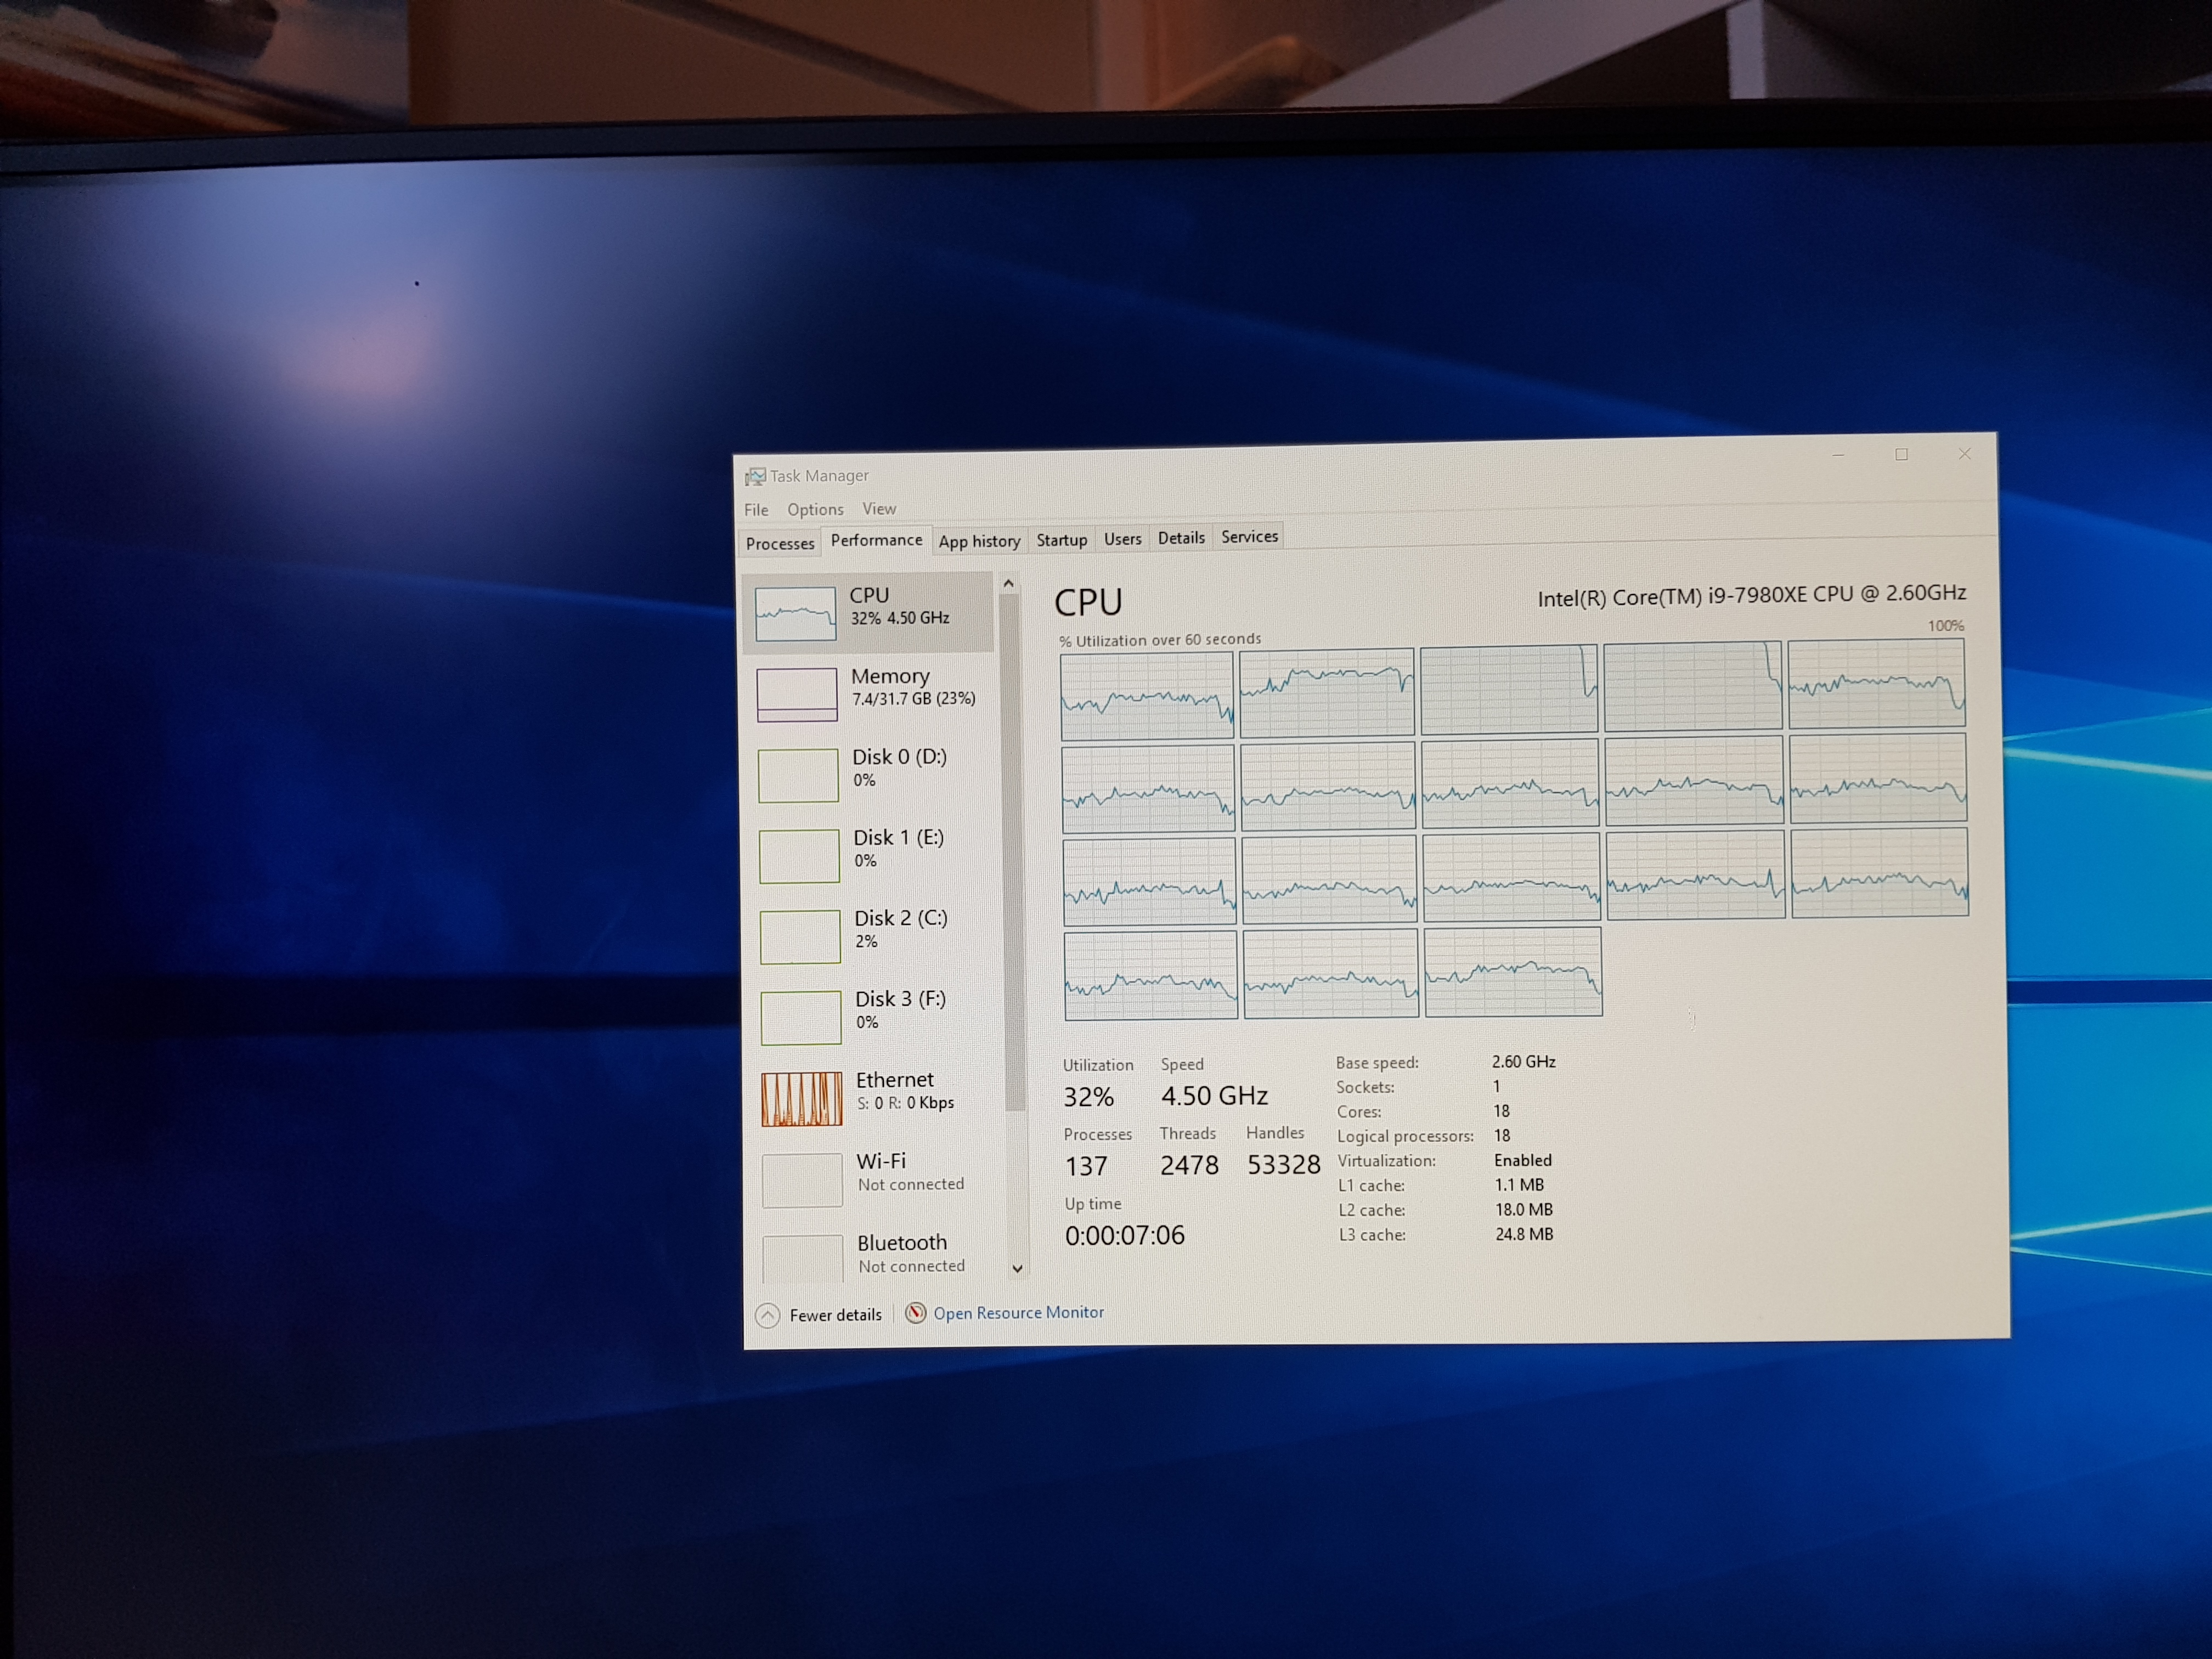This screenshot has width=2212, height=1659.
Task: Select the CPU mini graph in sidebar
Action: [x=795, y=613]
